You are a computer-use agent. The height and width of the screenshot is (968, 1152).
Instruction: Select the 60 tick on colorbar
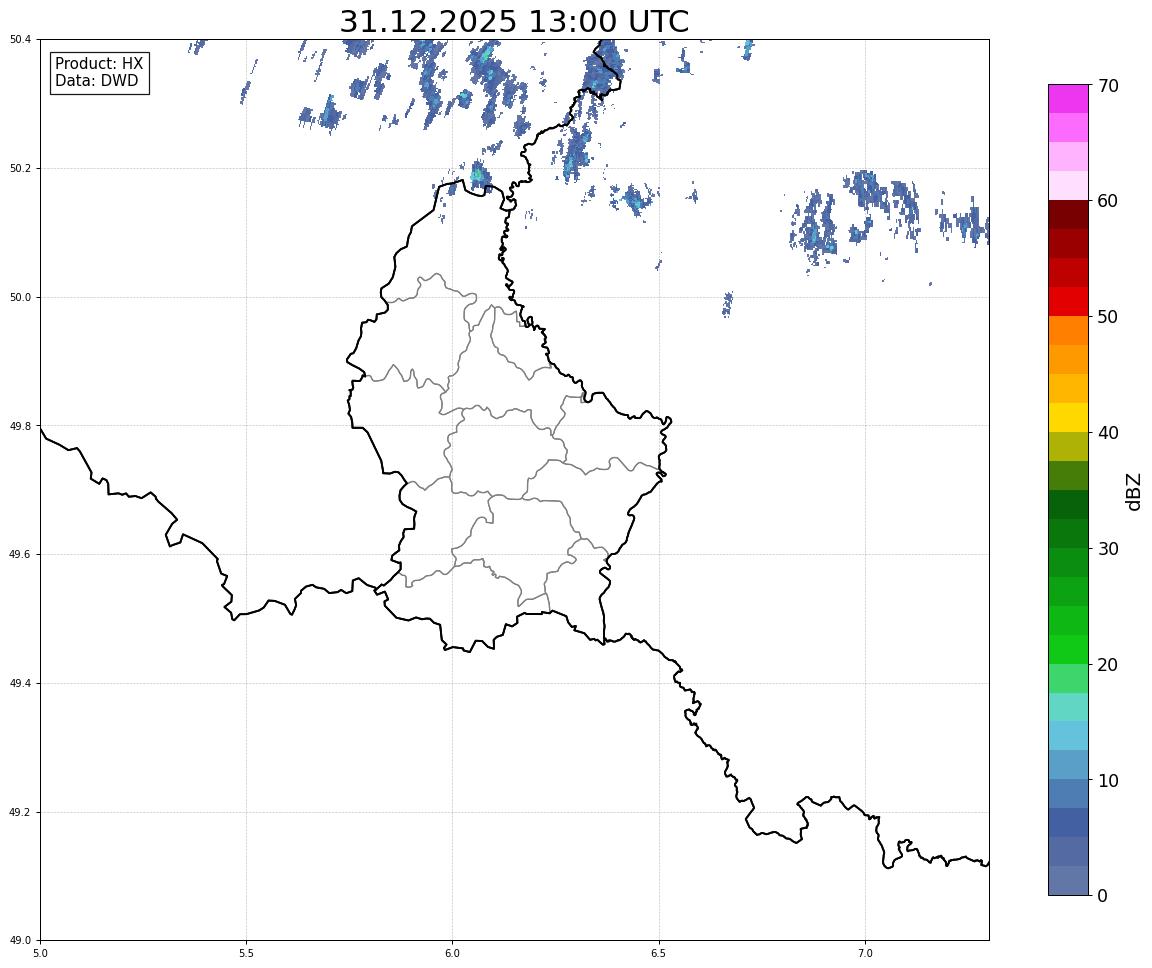click(x=1108, y=201)
